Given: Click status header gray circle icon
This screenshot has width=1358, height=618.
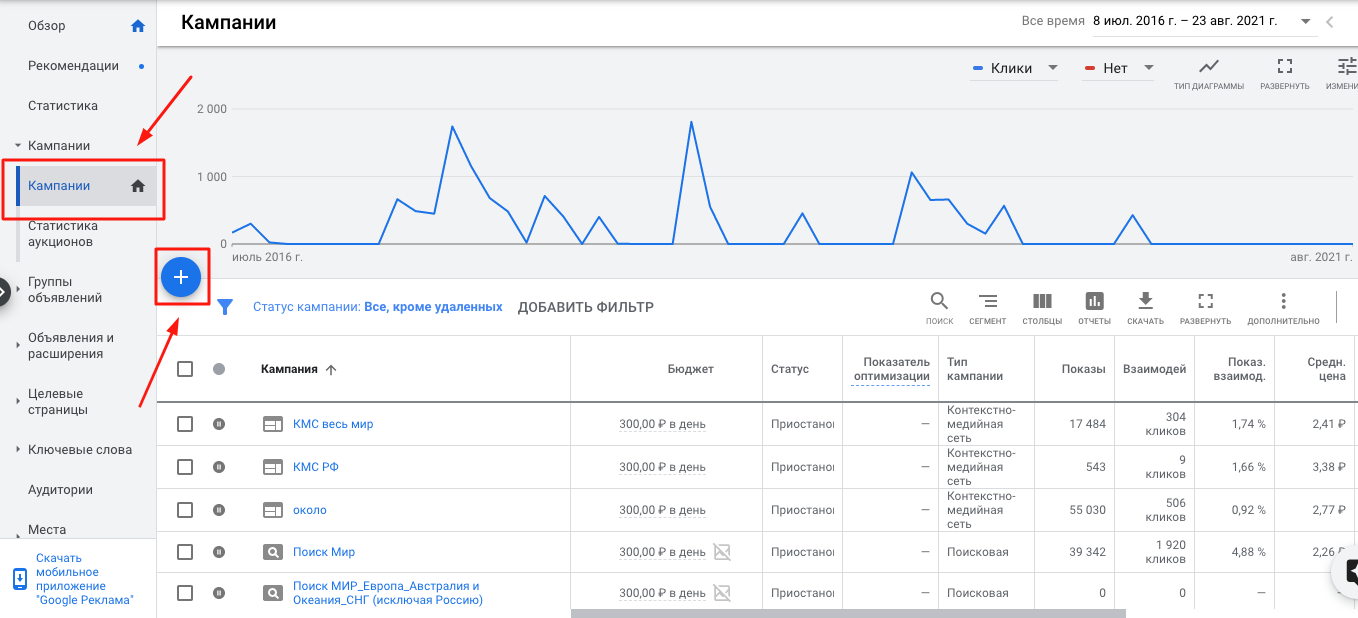Looking at the screenshot, I should coord(219,369).
